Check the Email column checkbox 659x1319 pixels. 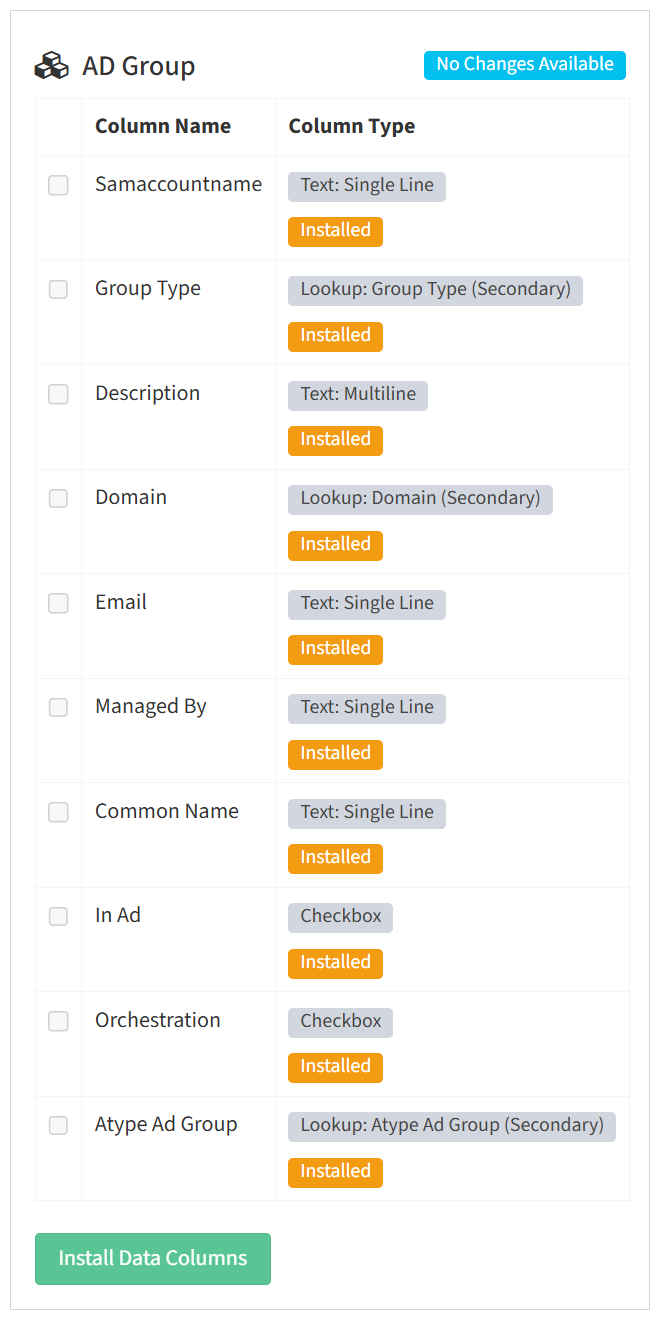pyautogui.click(x=59, y=603)
